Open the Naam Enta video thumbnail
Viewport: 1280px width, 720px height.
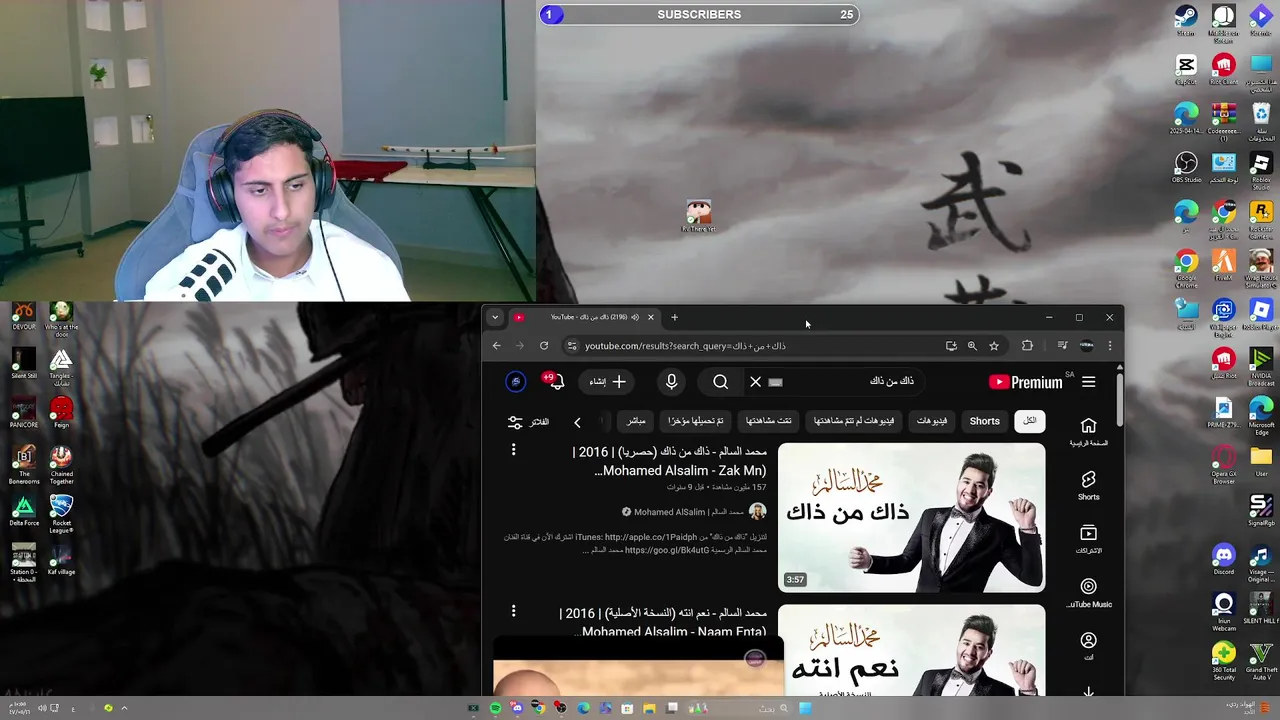pyautogui.click(x=912, y=650)
